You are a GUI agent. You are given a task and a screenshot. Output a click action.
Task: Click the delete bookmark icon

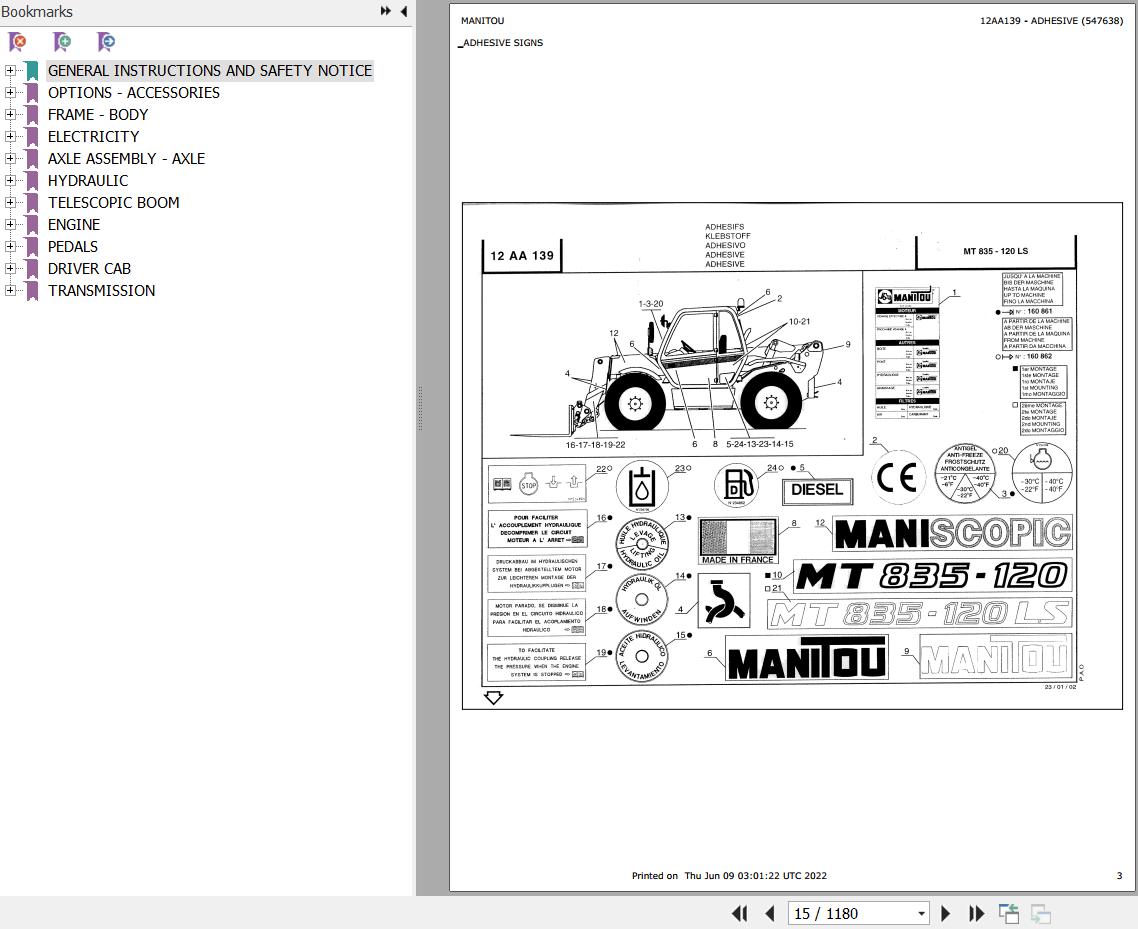(x=17, y=42)
